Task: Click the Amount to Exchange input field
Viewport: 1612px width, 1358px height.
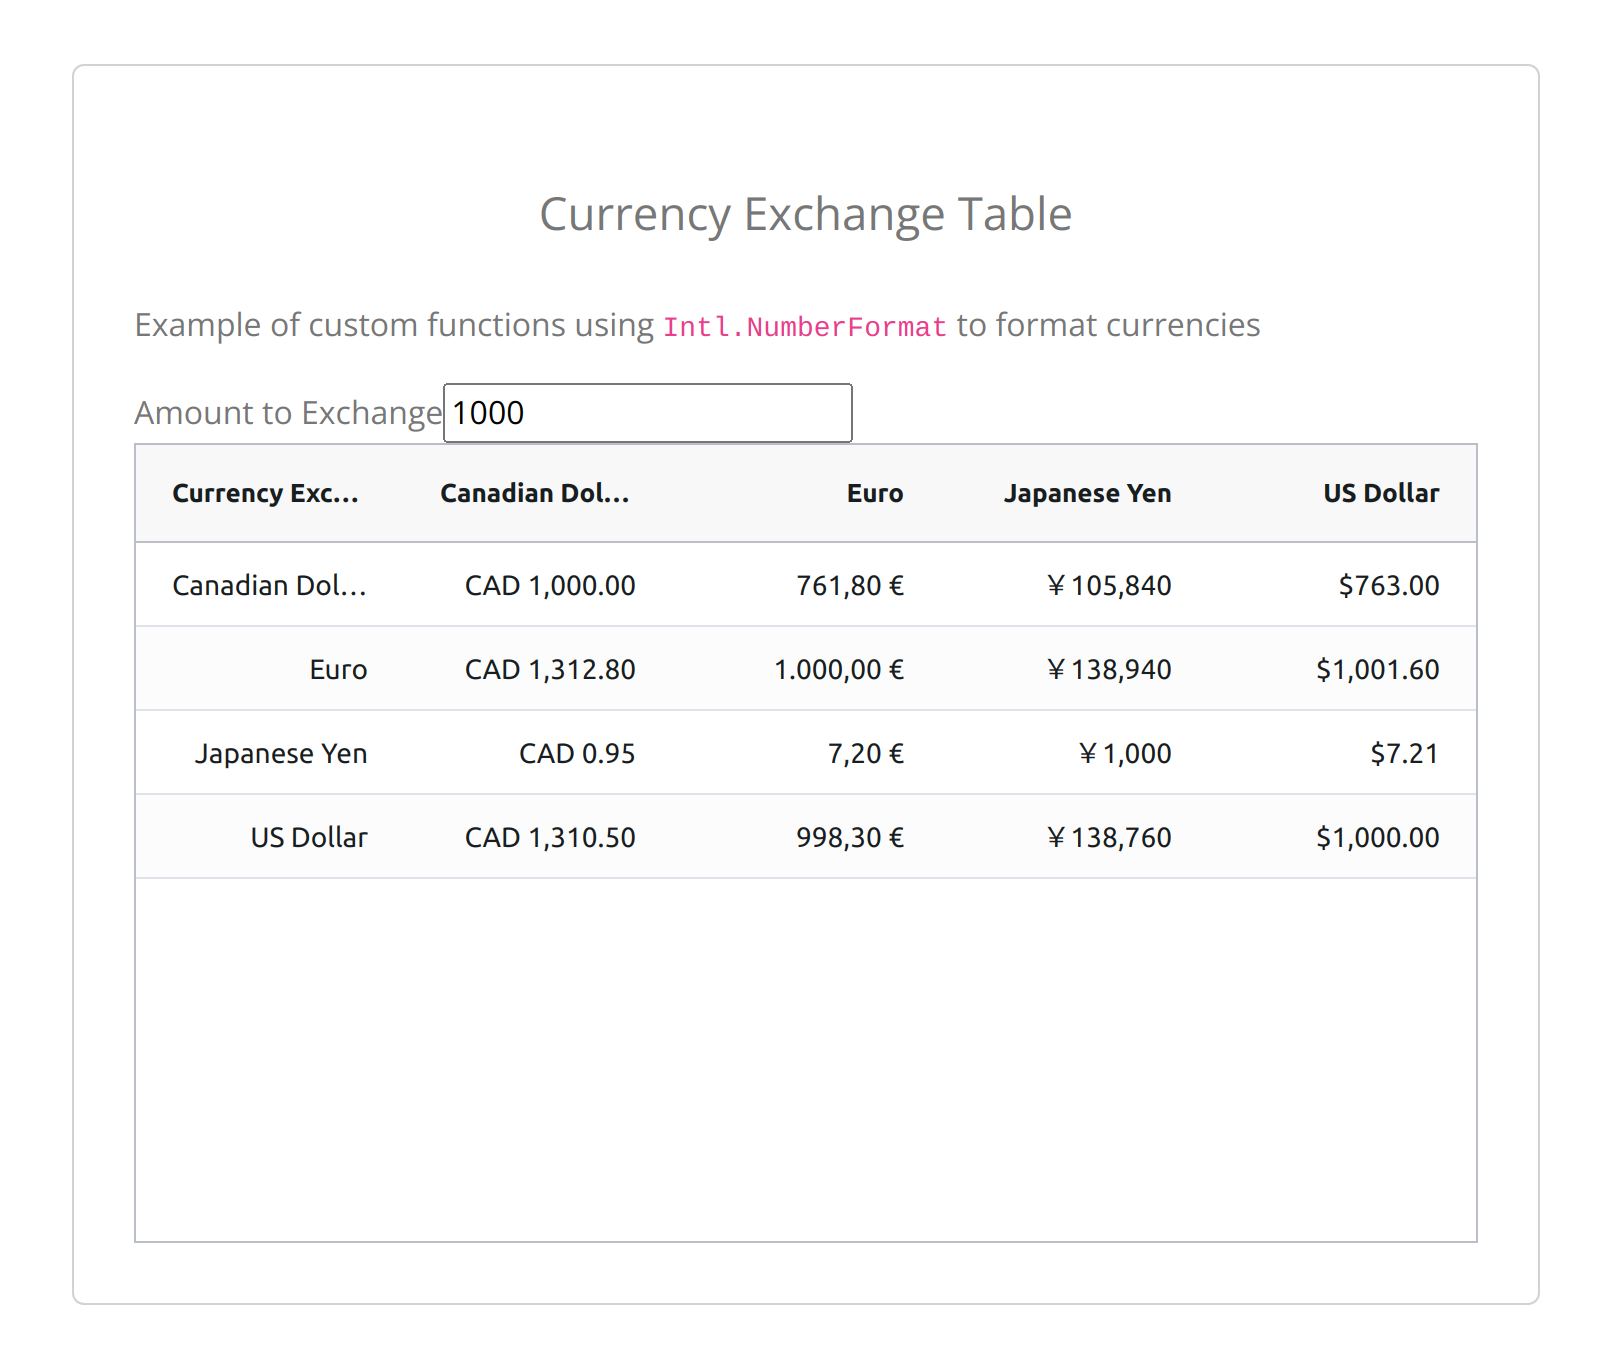Action: 647,413
